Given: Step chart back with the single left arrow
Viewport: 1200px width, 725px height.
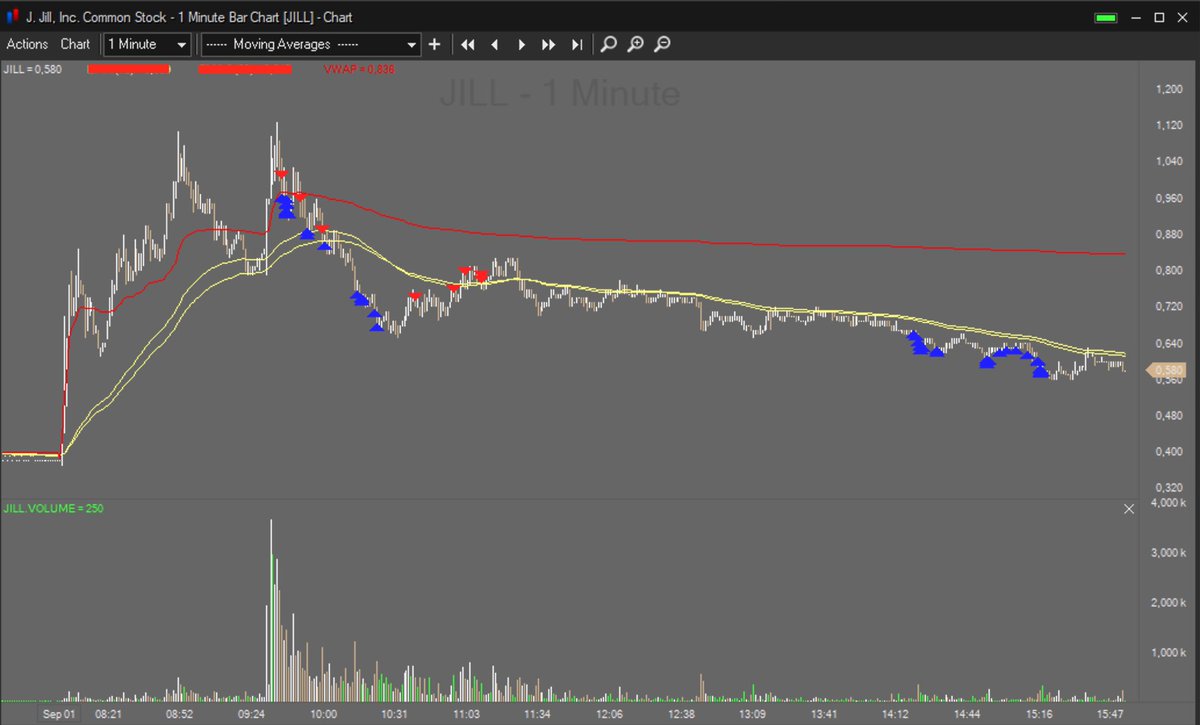Looking at the screenshot, I should tap(494, 44).
